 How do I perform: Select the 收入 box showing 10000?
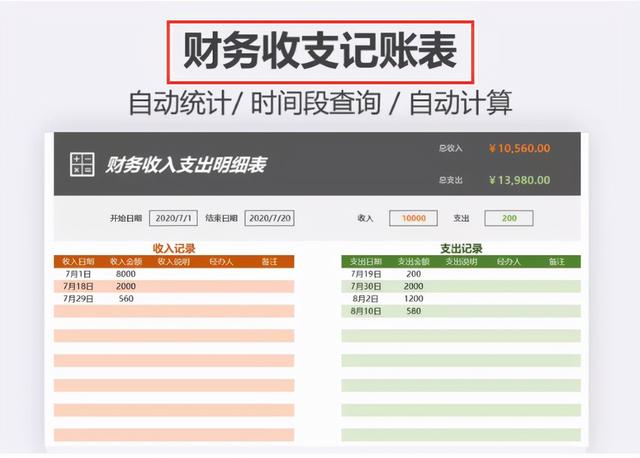pyautogui.click(x=413, y=218)
